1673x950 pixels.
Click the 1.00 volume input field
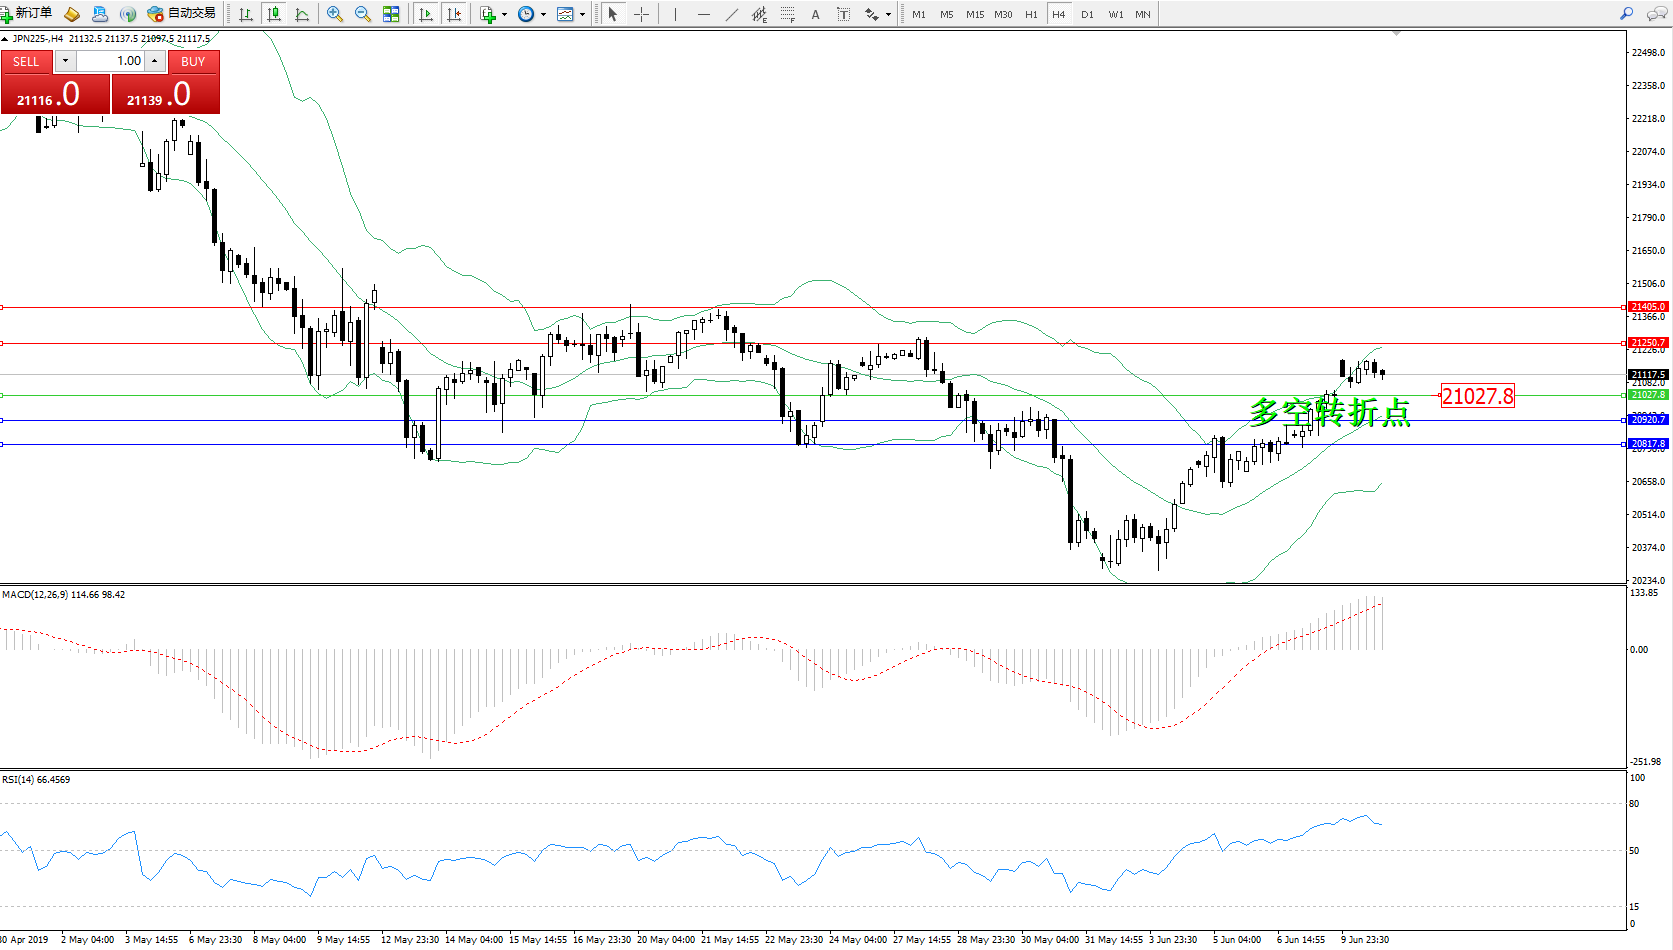(111, 61)
